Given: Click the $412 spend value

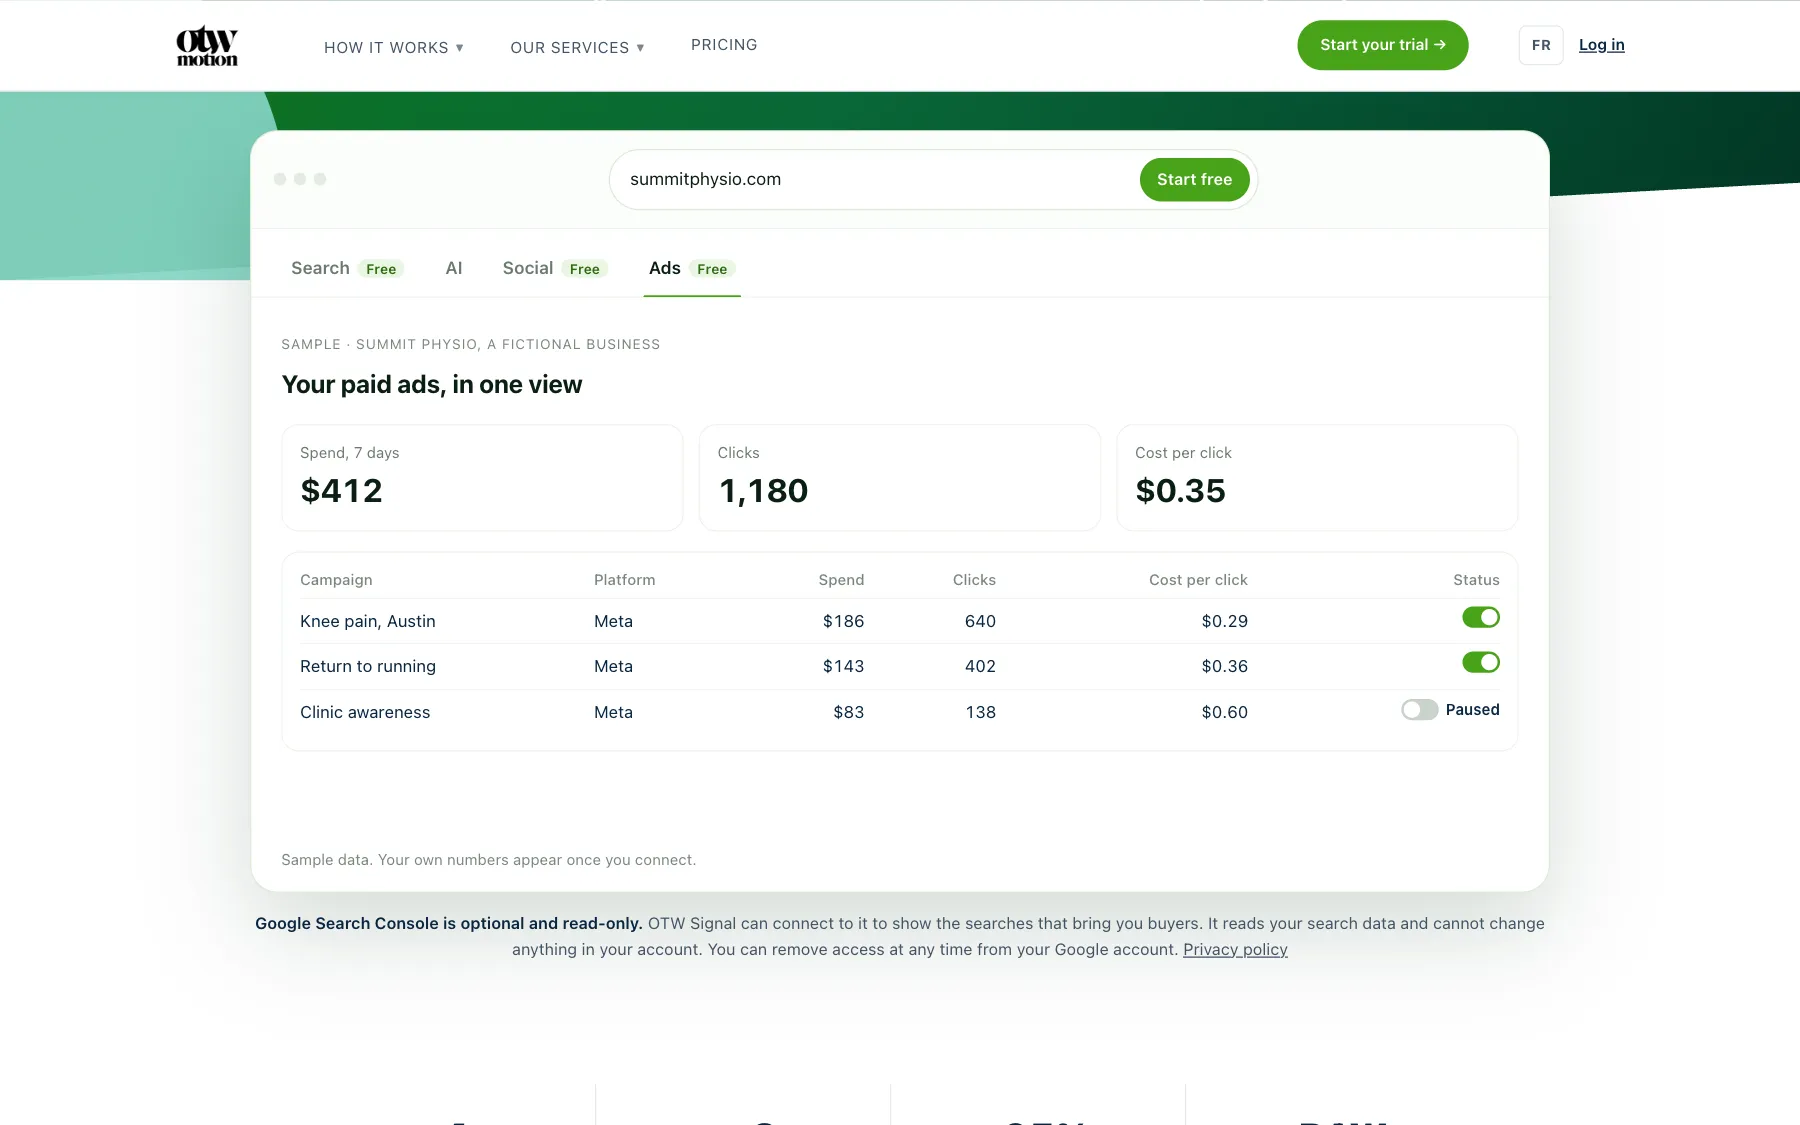Looking at the screenshot, I should (x=341, y=490).
